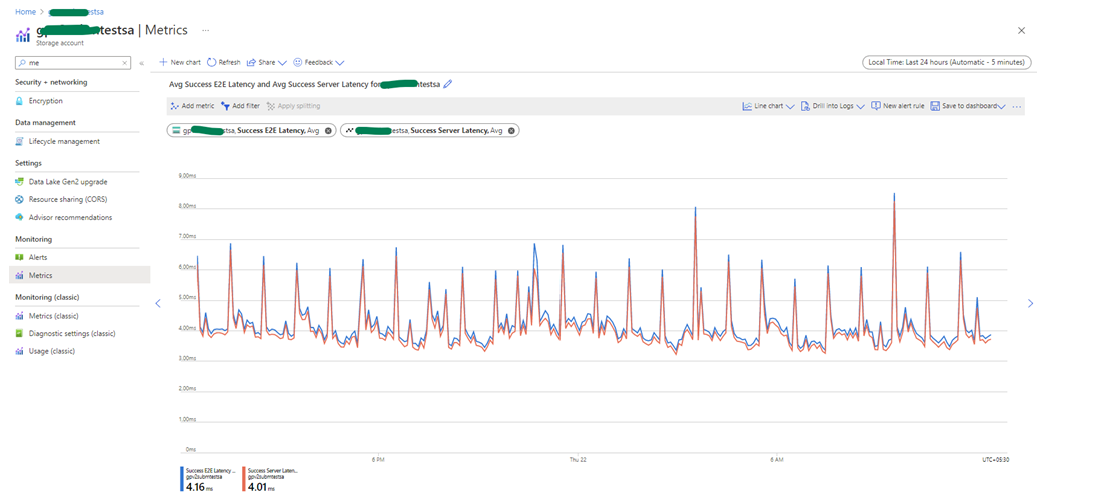Viewport: 1116px width, 498px height.
Task: Click the CORS resource sharing icon
Action: 20,199
